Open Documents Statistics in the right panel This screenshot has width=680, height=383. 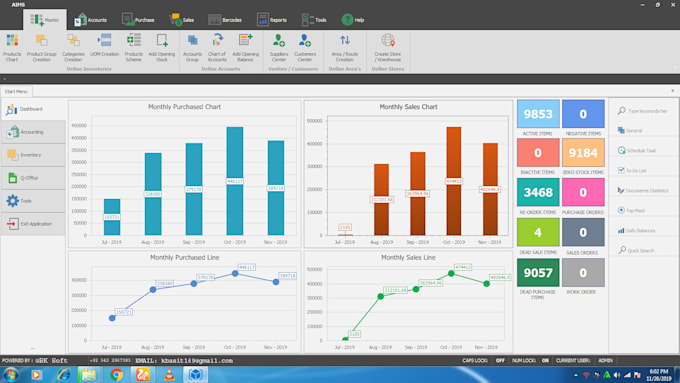(643, 190)
